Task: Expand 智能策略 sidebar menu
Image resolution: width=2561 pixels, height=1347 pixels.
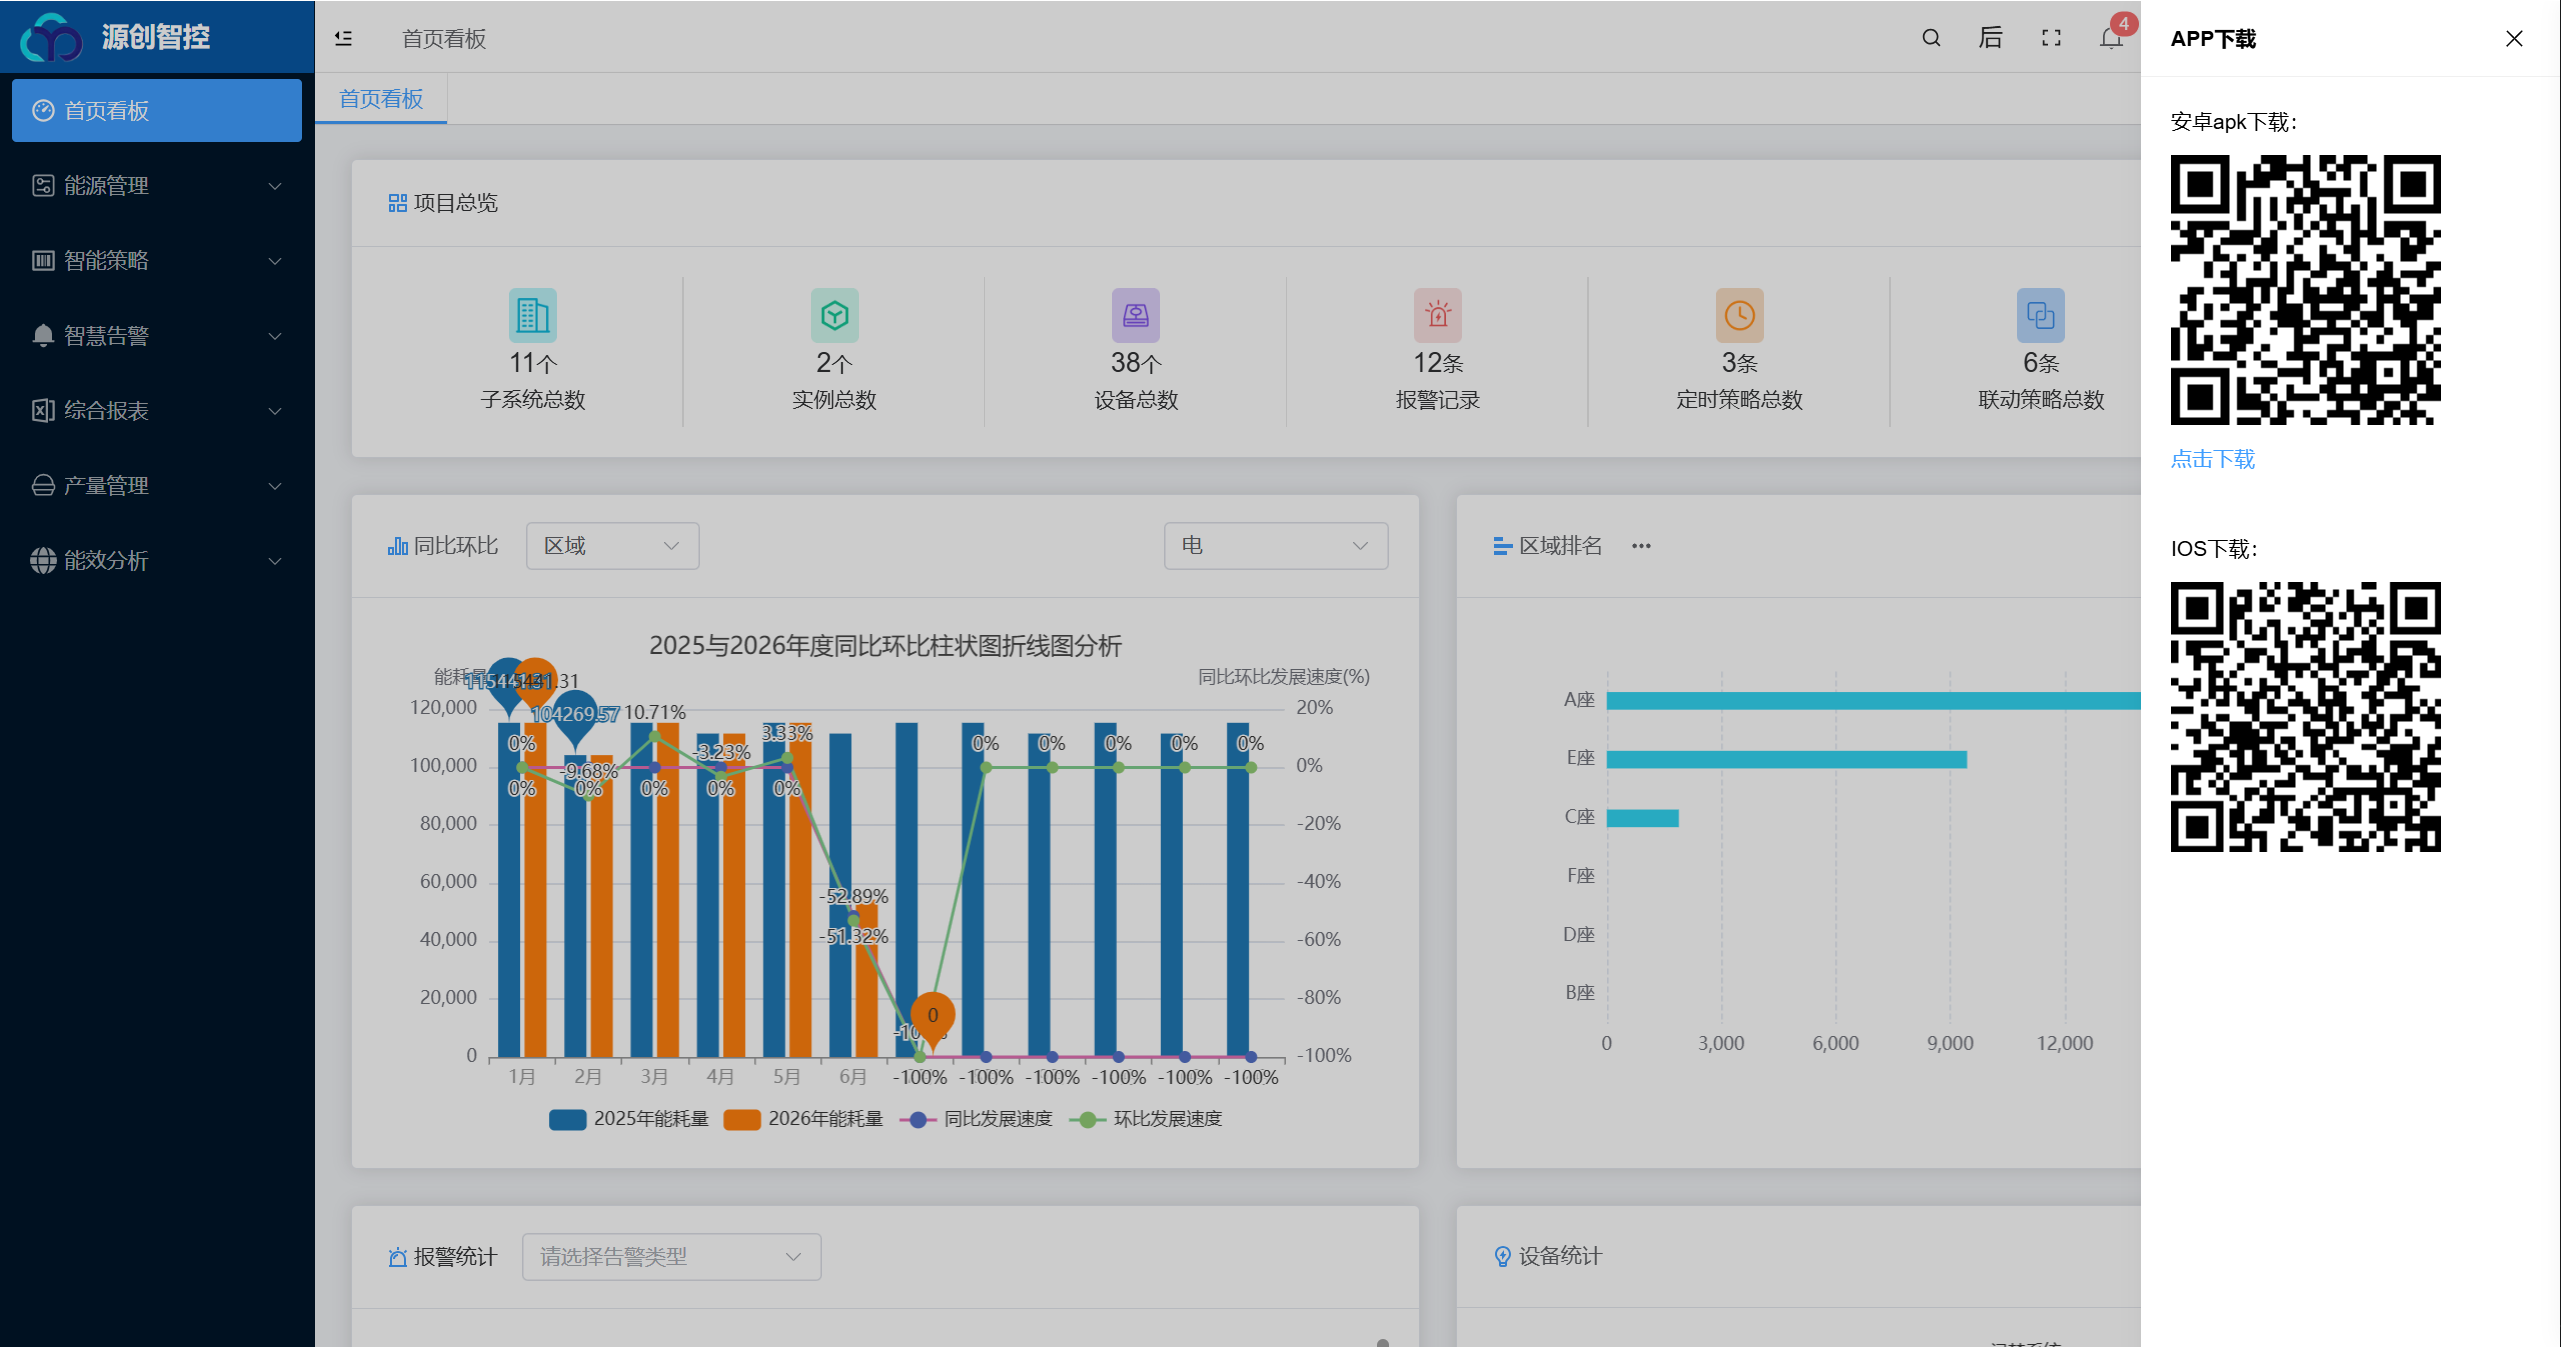Action: (x=157, y=261)
